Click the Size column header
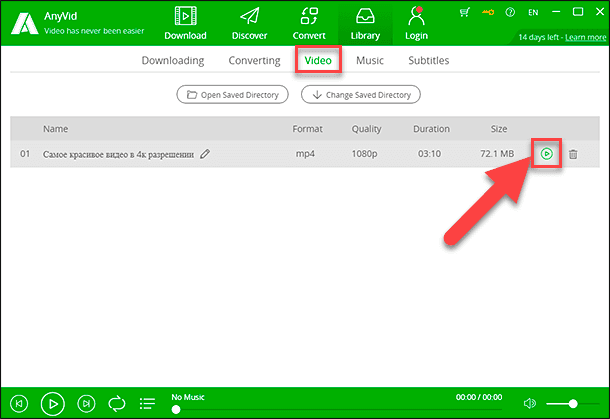 tap(499, 129)
